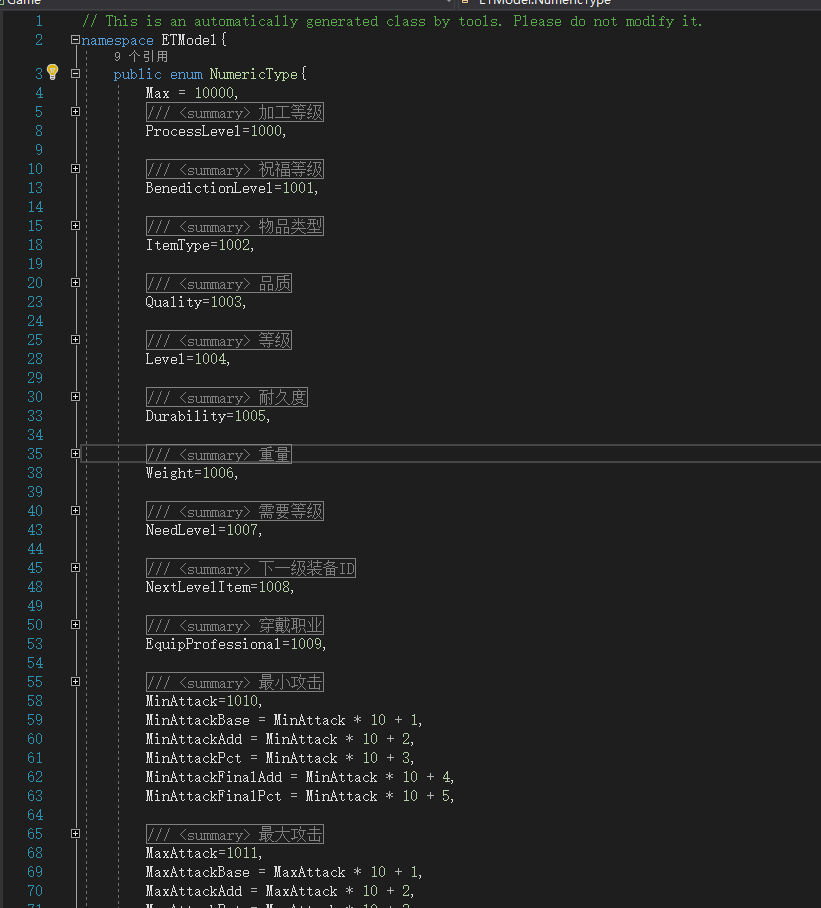
Task: Click 'NeedLevel=1007,' line
Action: click(x=204, y=530)
